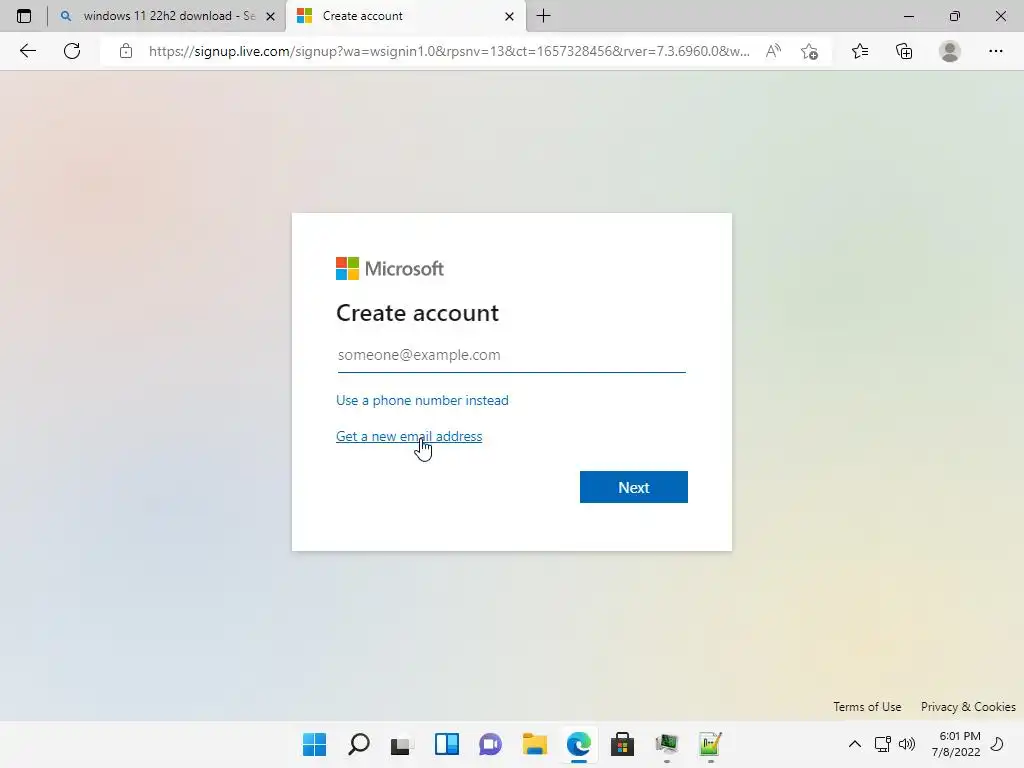Open Microsoft Store from taskbar

[622, 744]
